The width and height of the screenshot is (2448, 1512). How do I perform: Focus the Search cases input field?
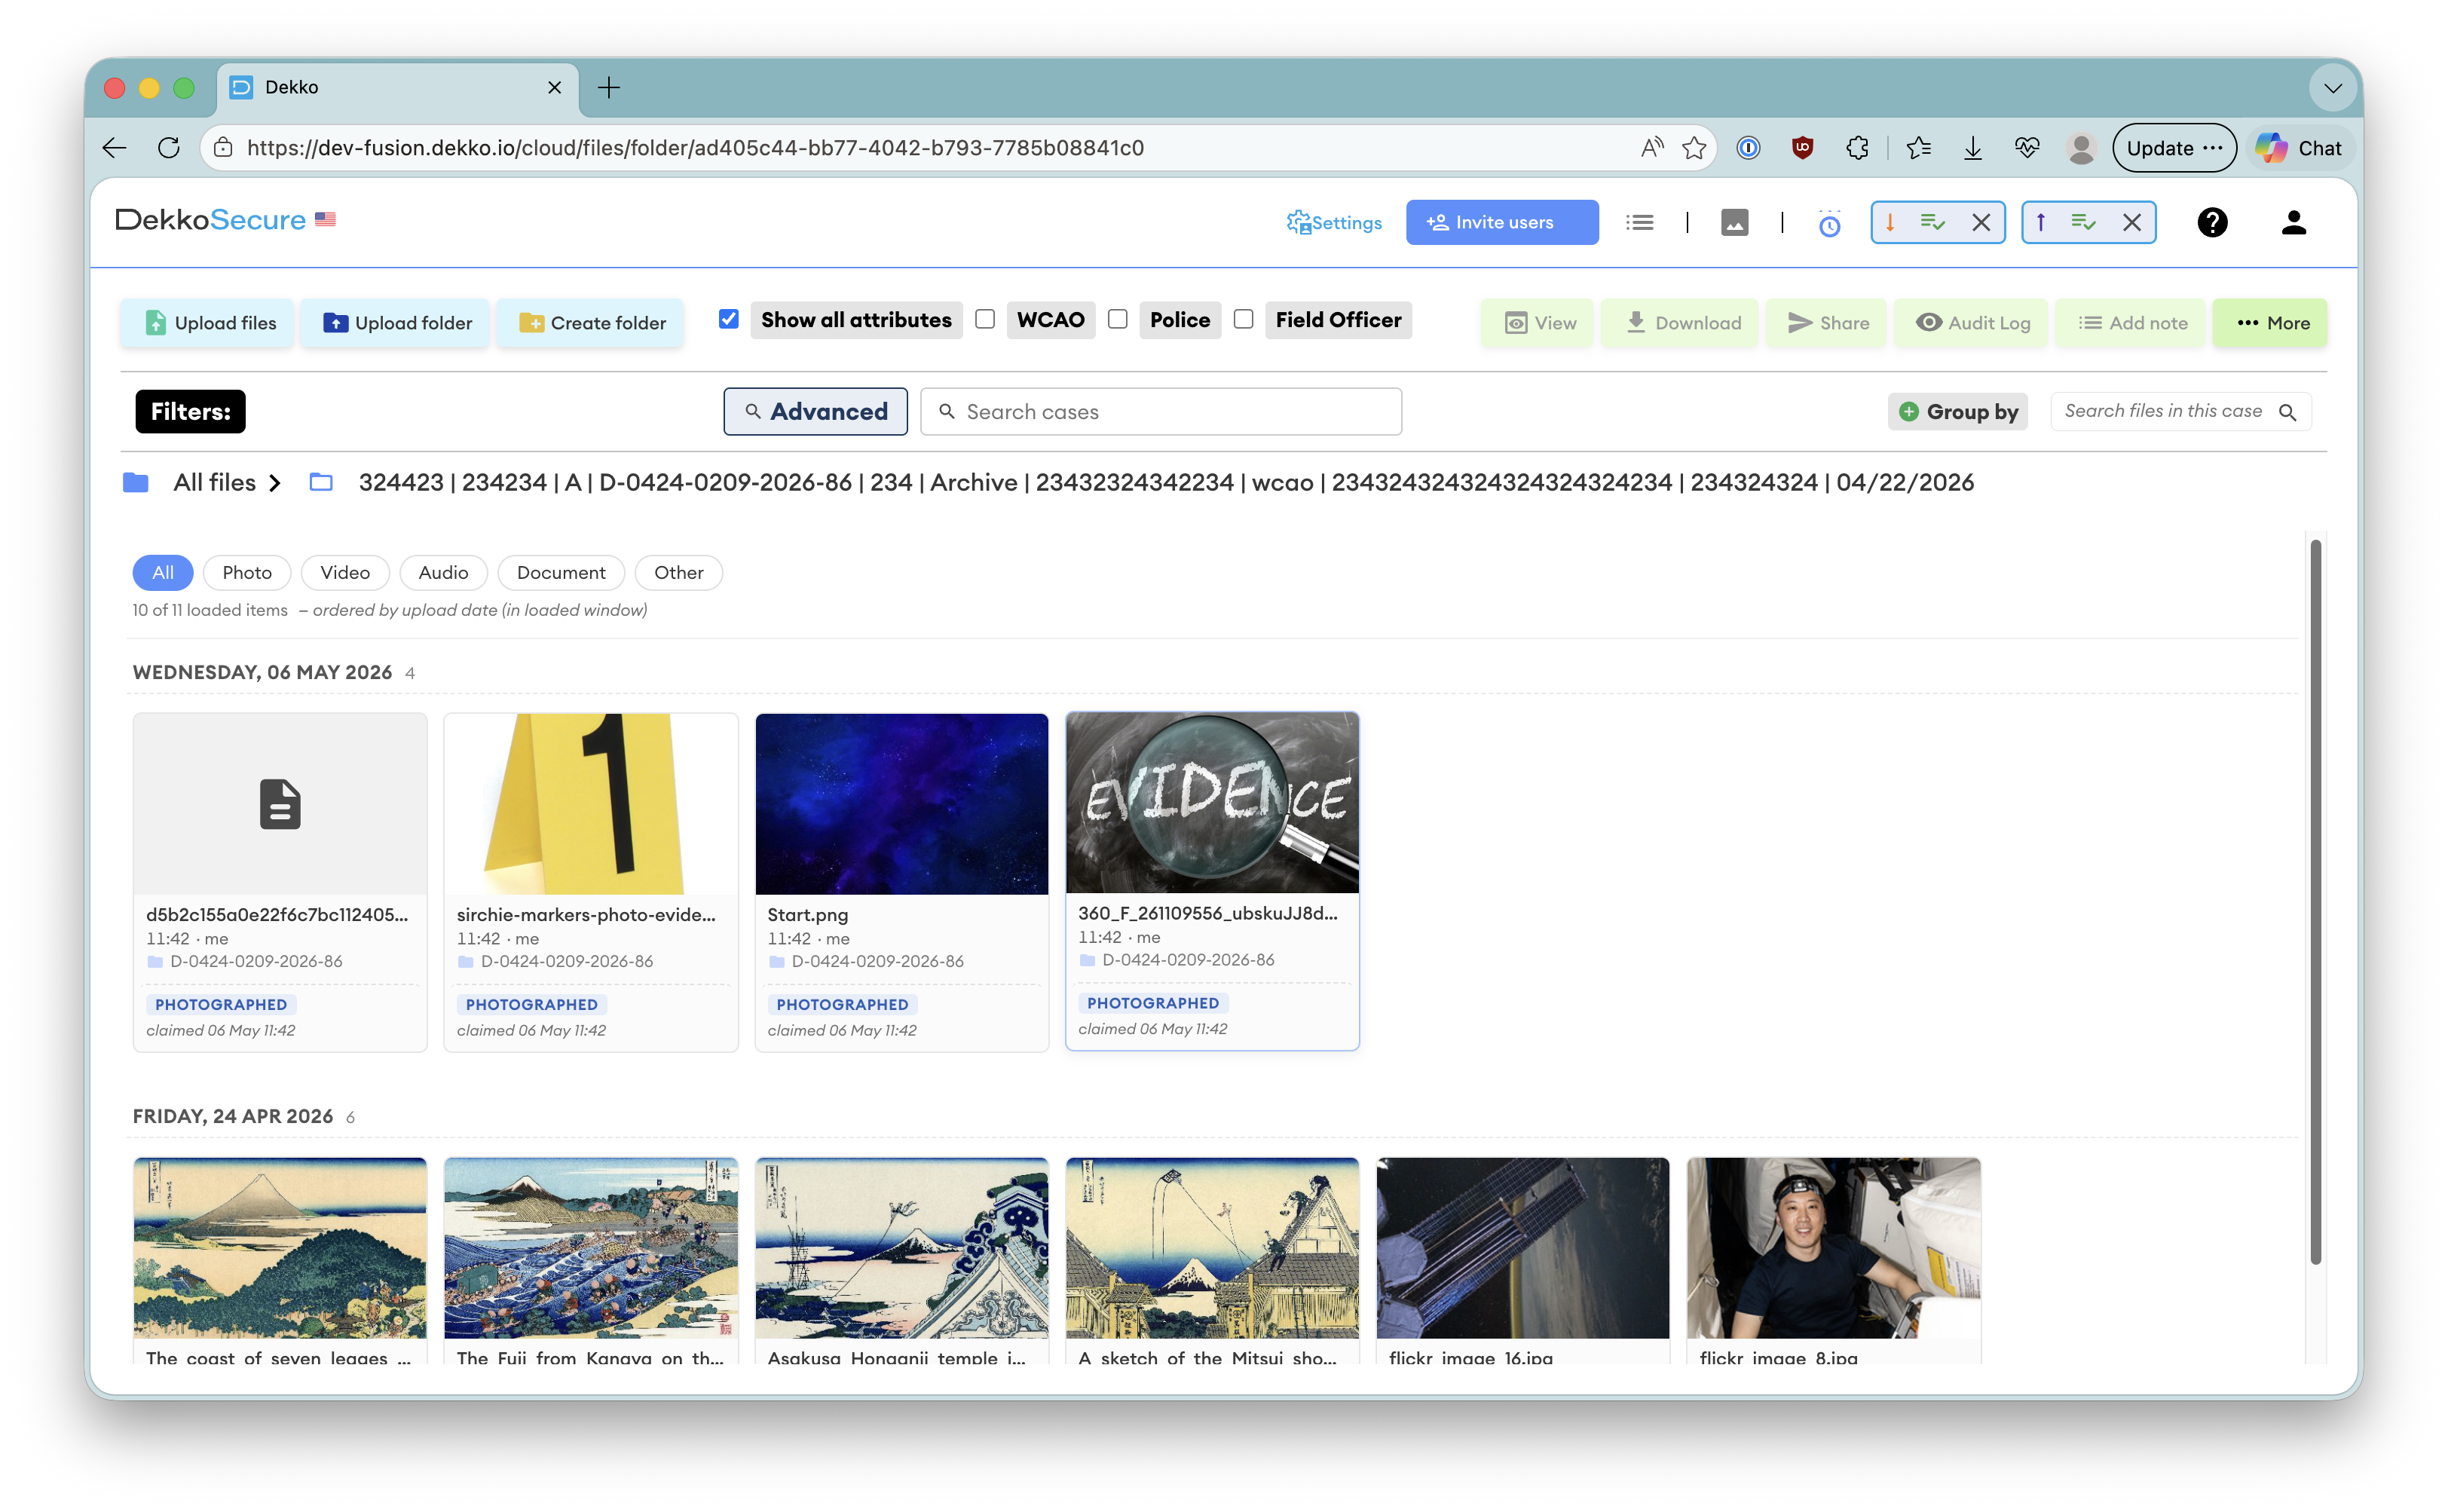1161,412
